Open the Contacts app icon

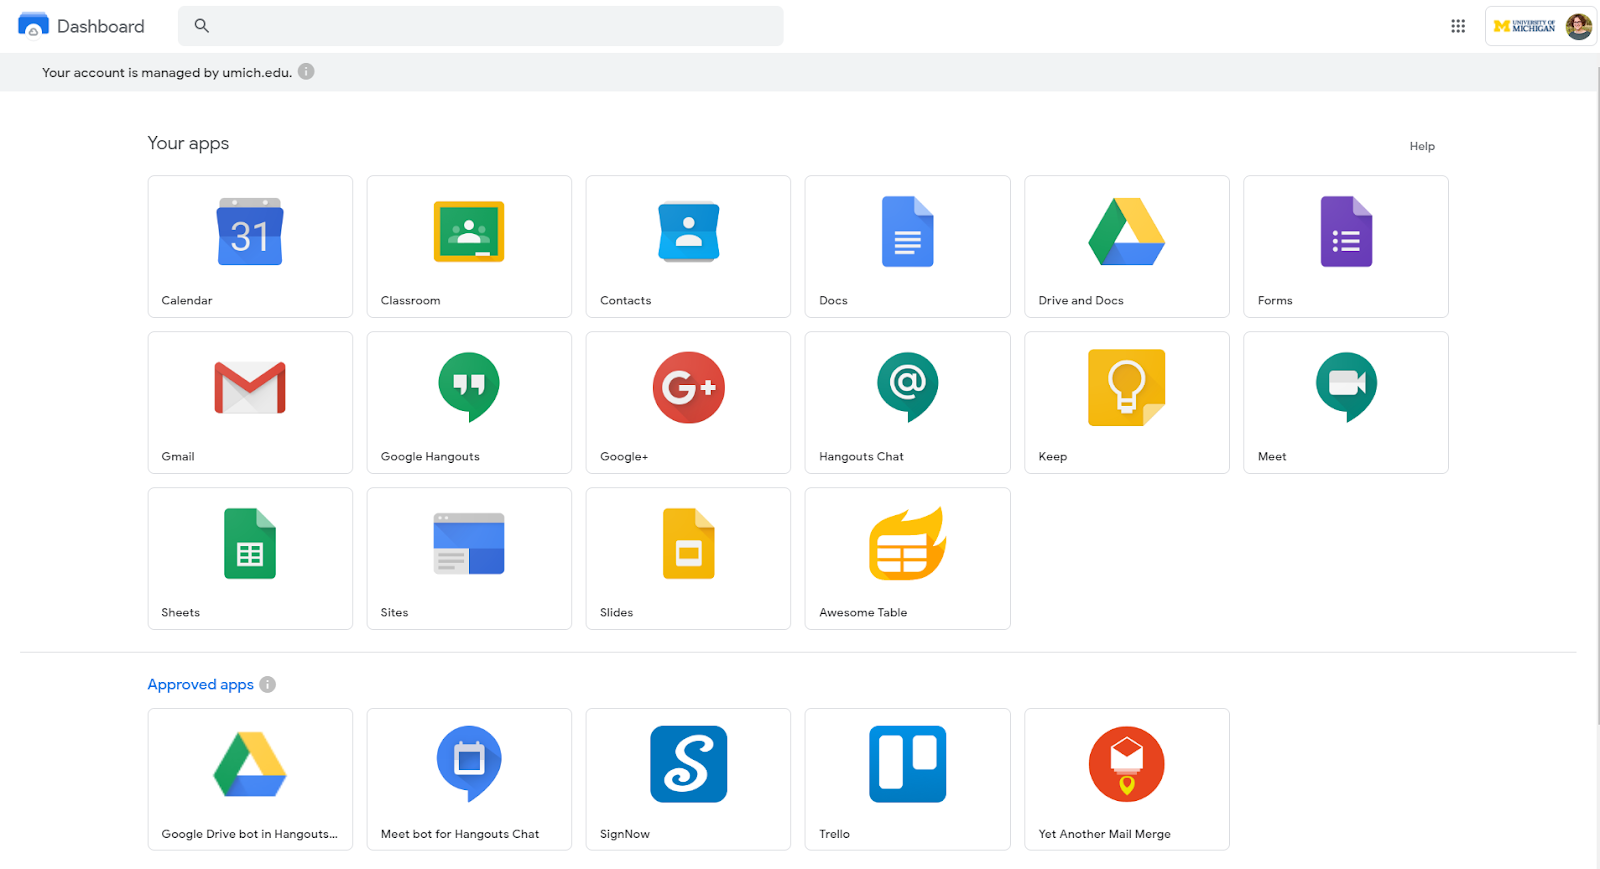688,231
